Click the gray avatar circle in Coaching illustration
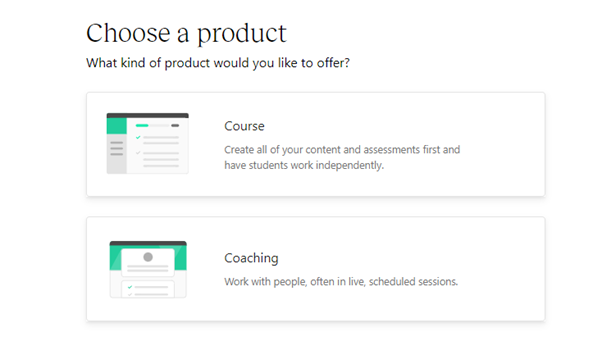The width and height of the screenshot is (602, 364). (x=148, y=257)
